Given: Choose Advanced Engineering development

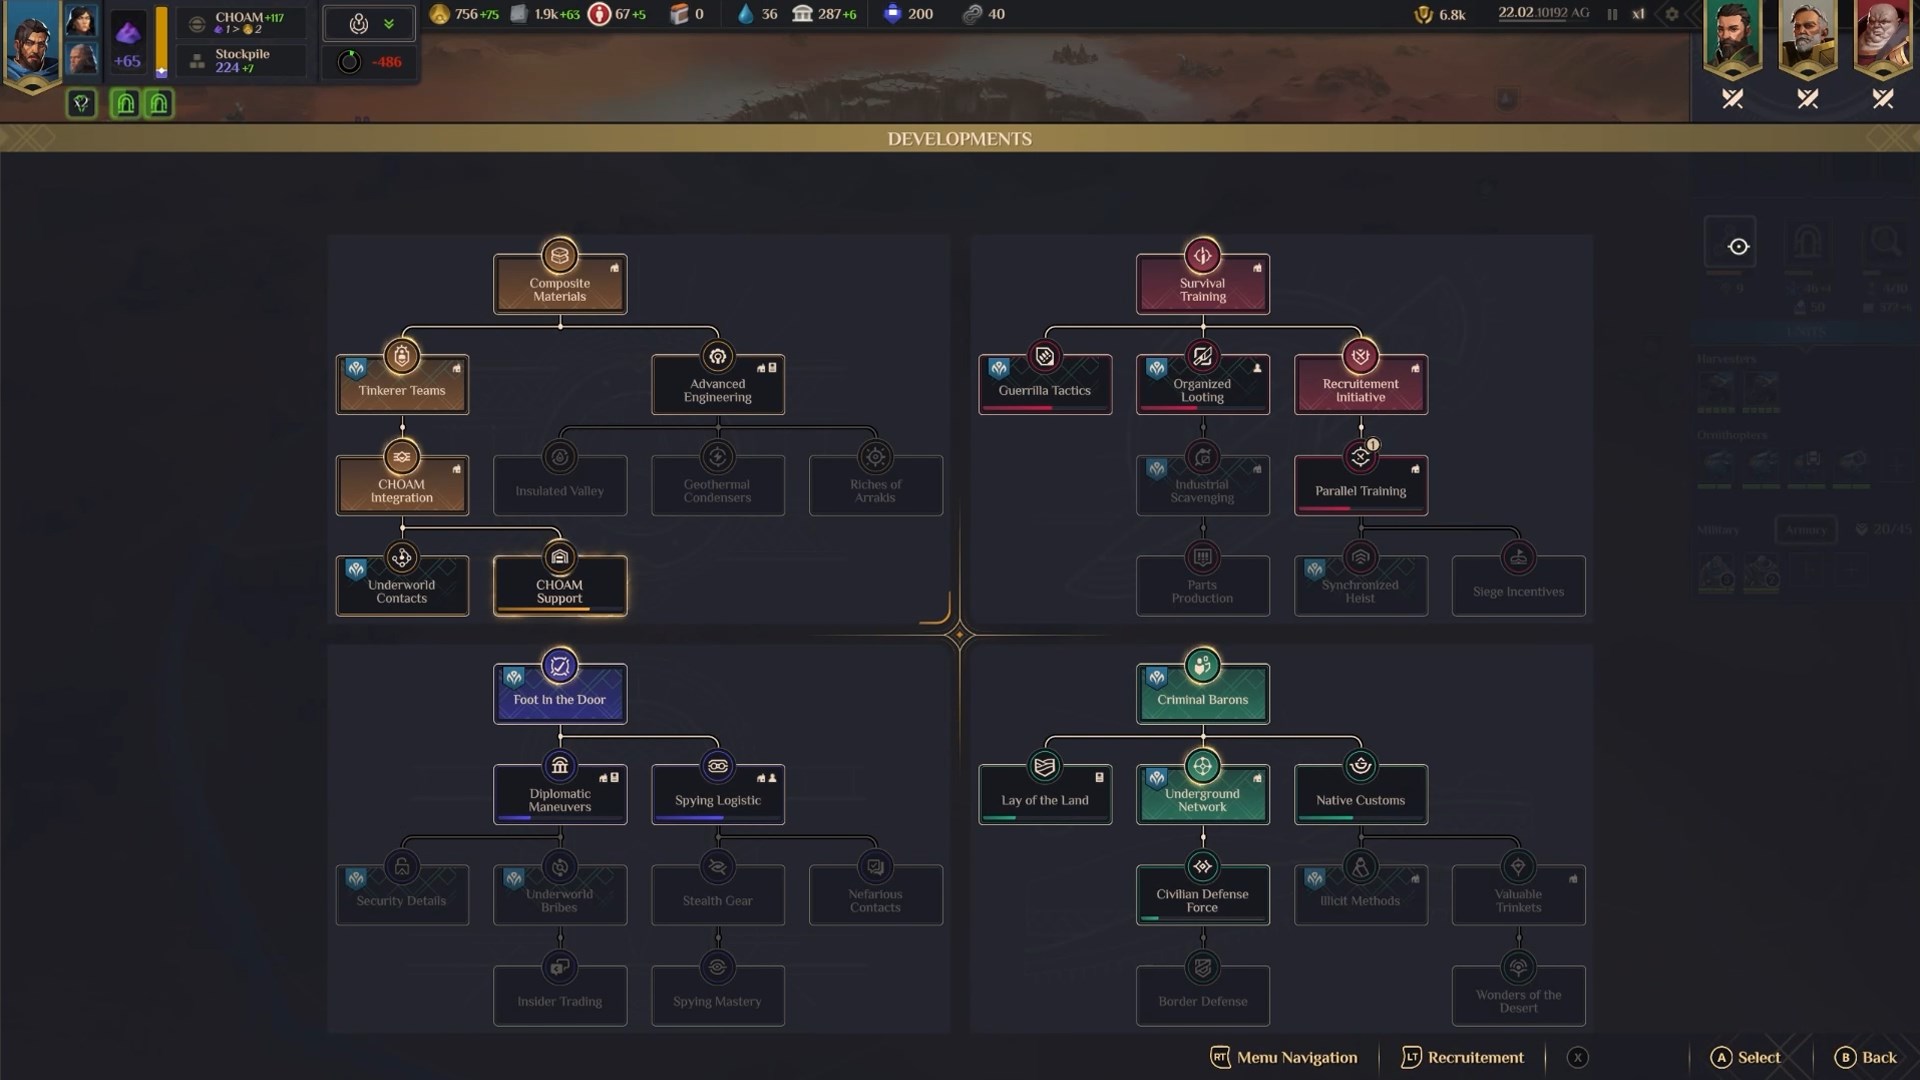Looking at the screenshot, I should pyautogui.click(x=718, y=385).
